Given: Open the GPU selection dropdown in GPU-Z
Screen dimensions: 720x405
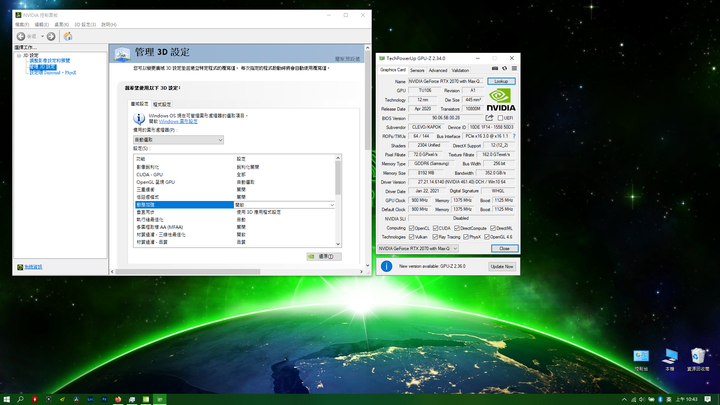Looking at the screenshot, I should (418, 248).
